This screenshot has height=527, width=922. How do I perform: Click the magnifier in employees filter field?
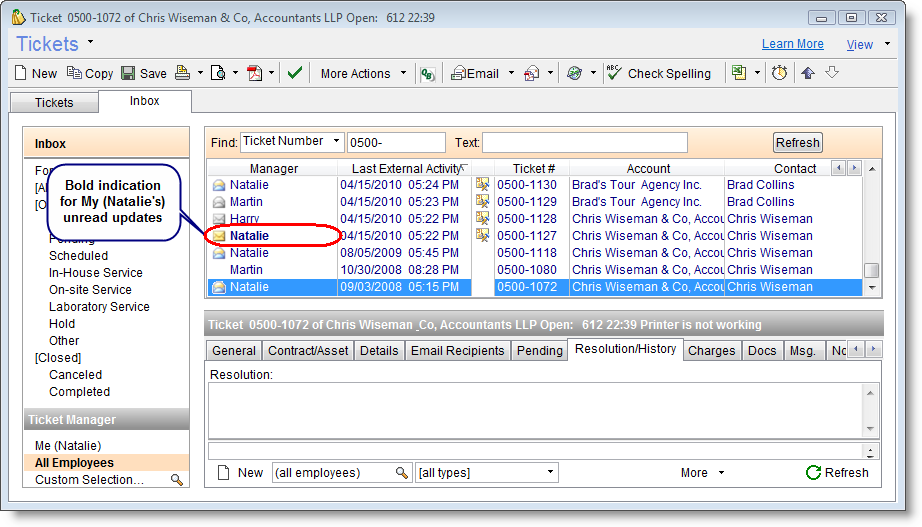(402, 473)
